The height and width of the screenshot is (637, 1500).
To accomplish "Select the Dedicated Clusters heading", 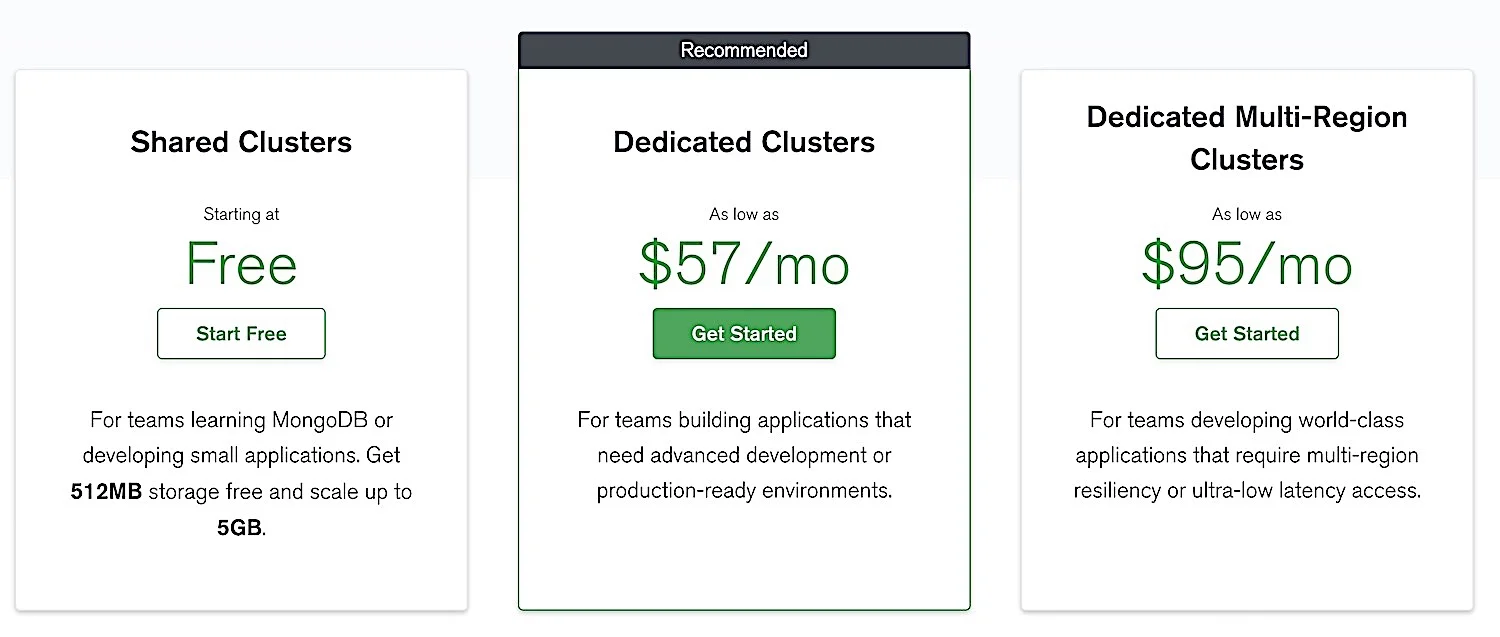I will click(744, 142).
